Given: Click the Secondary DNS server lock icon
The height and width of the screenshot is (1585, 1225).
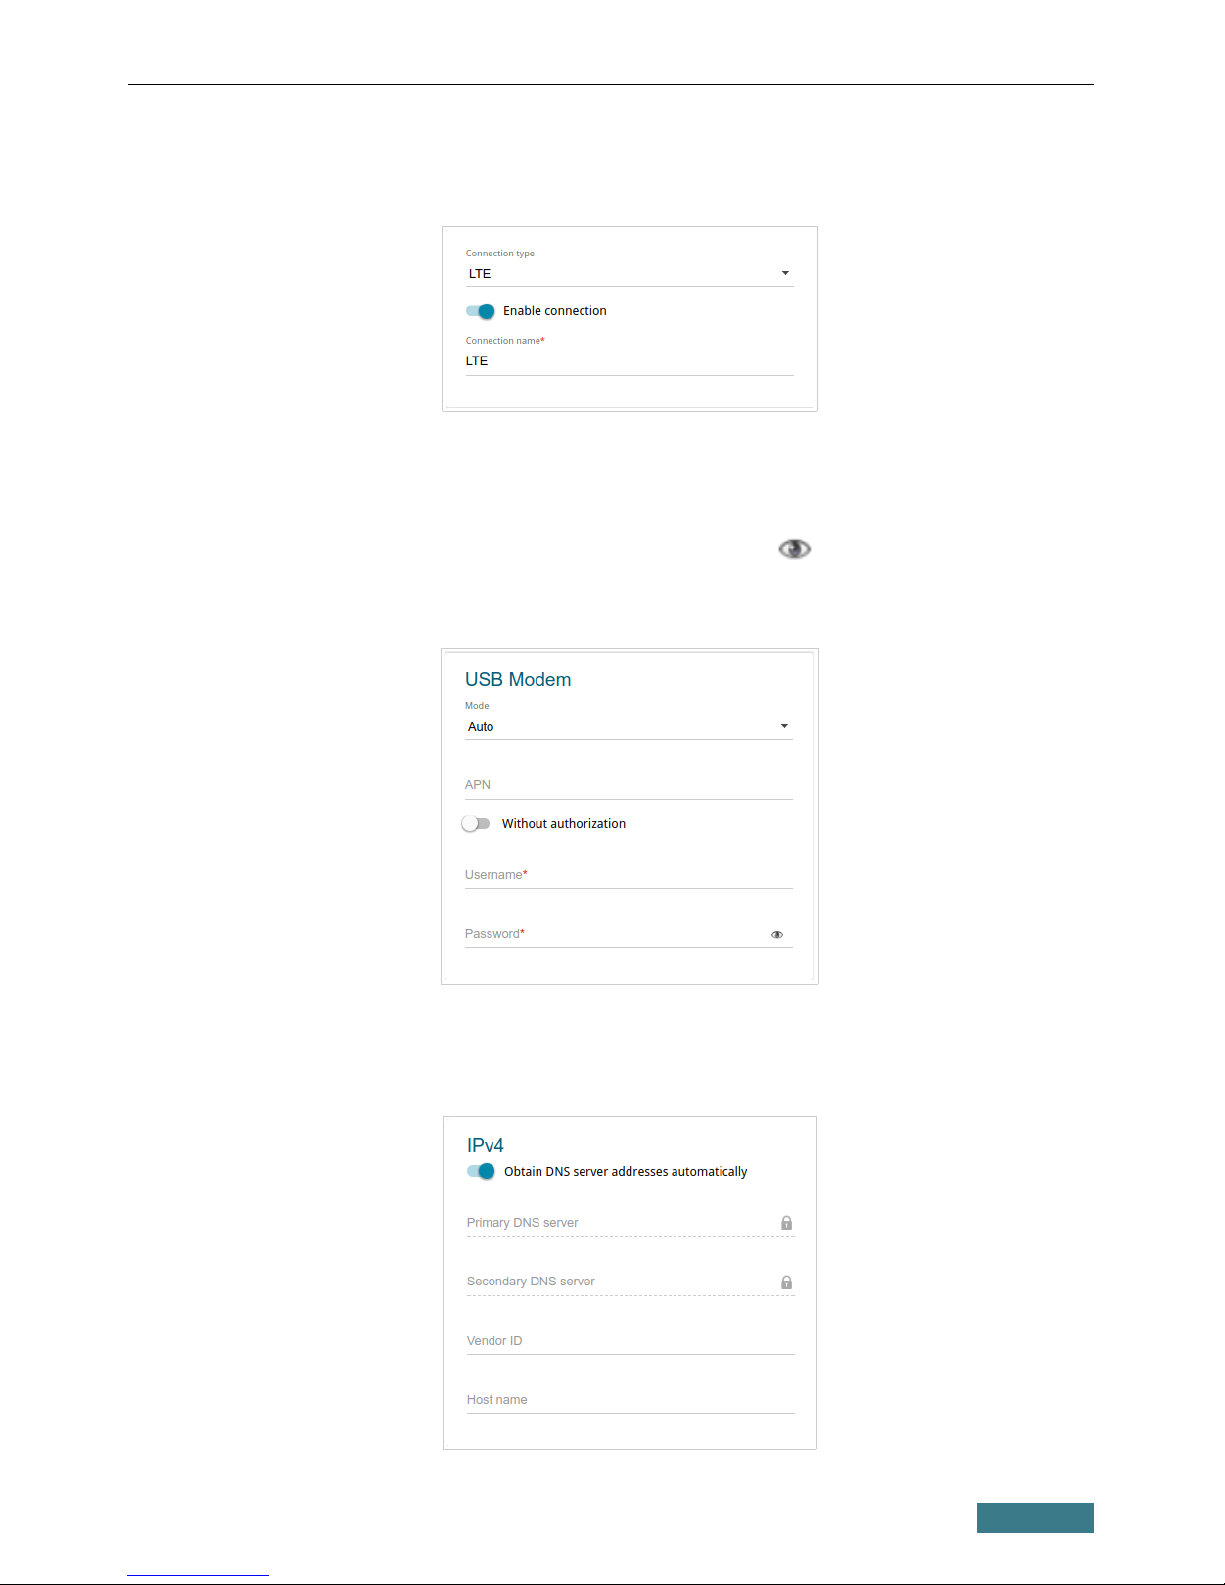Looking at the screenshot, I should (x=787, y=1282).
